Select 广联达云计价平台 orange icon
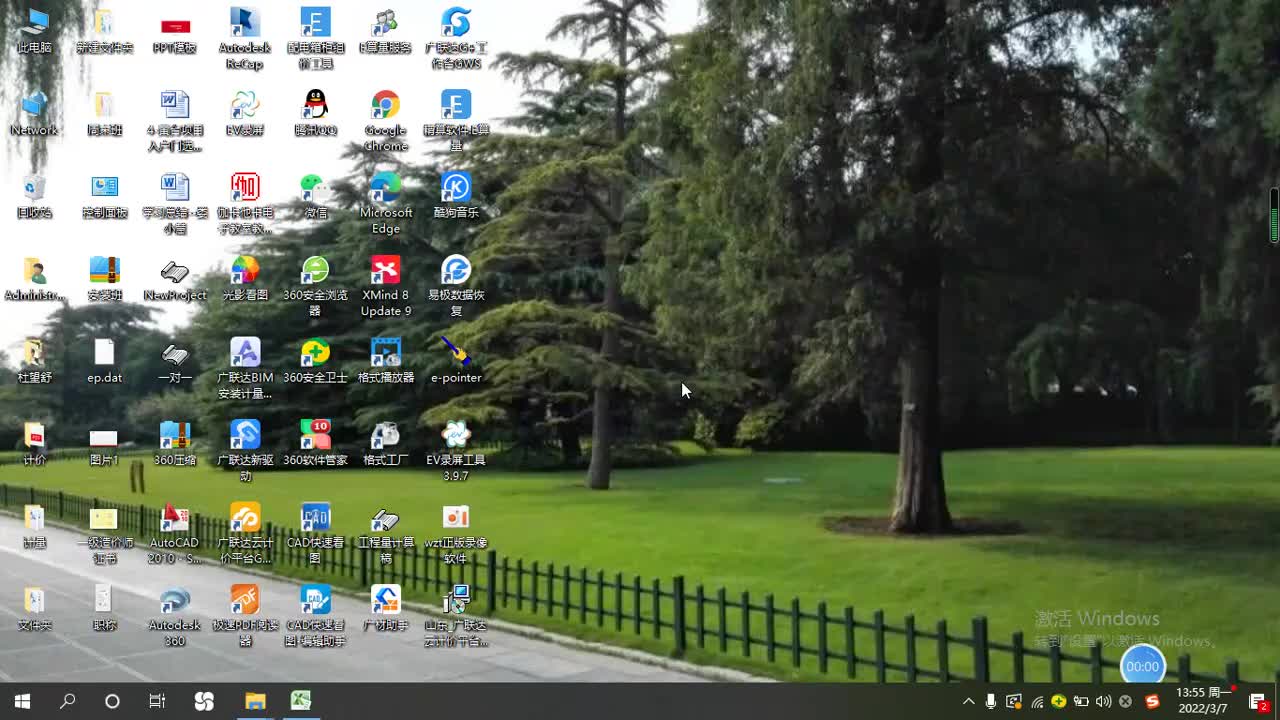This screenshot has width=1280, height=720. (245, 534)
